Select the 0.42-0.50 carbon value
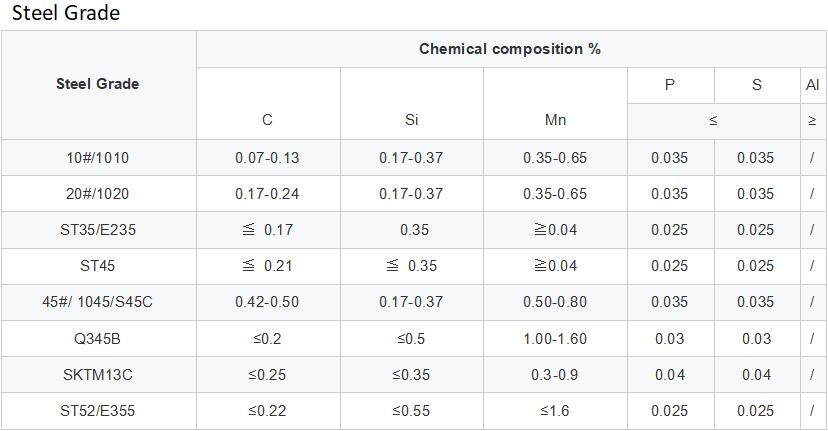Image resolution: width=828 pixels, height=431 pixels. point(267,302)
